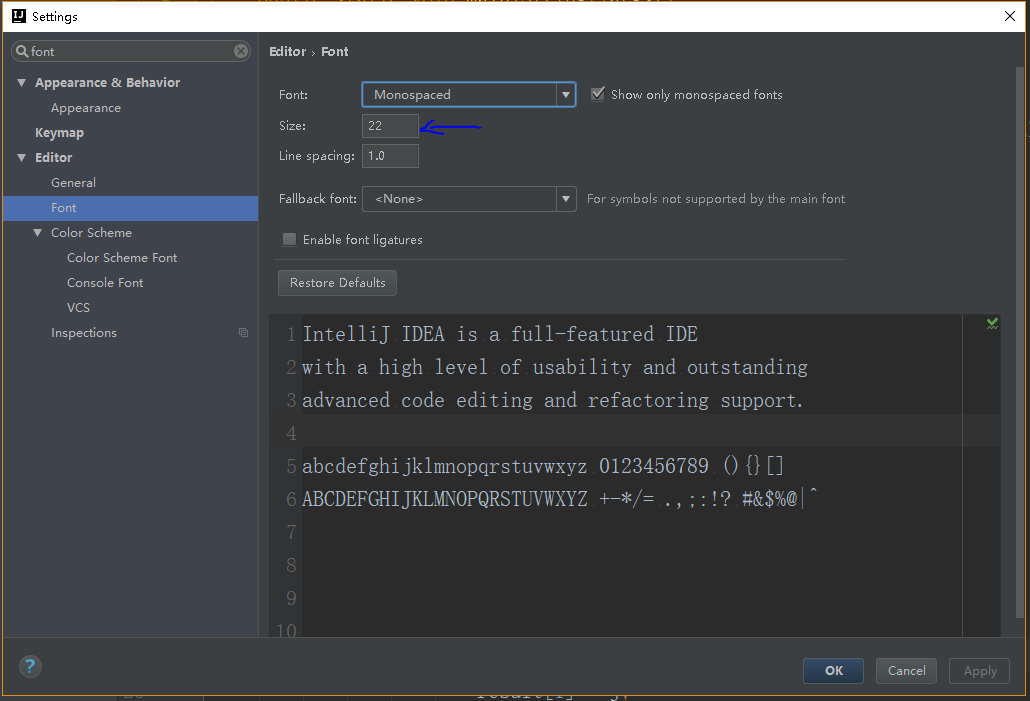The height and width of the screenshot is (701, 1030).
Task: Click 'For symbols not supported by the main font' text
Action: click(716, 199)
